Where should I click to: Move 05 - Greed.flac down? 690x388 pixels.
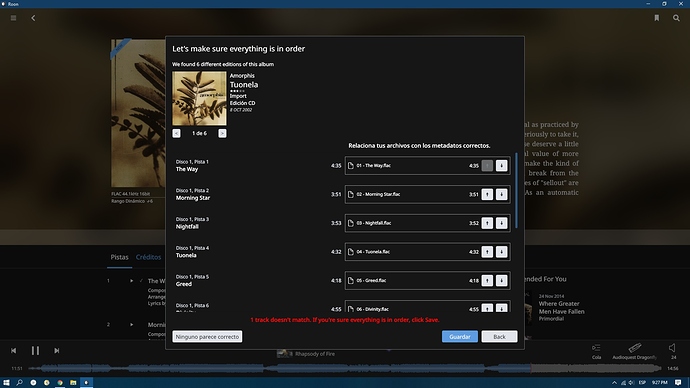coord(501,280)
